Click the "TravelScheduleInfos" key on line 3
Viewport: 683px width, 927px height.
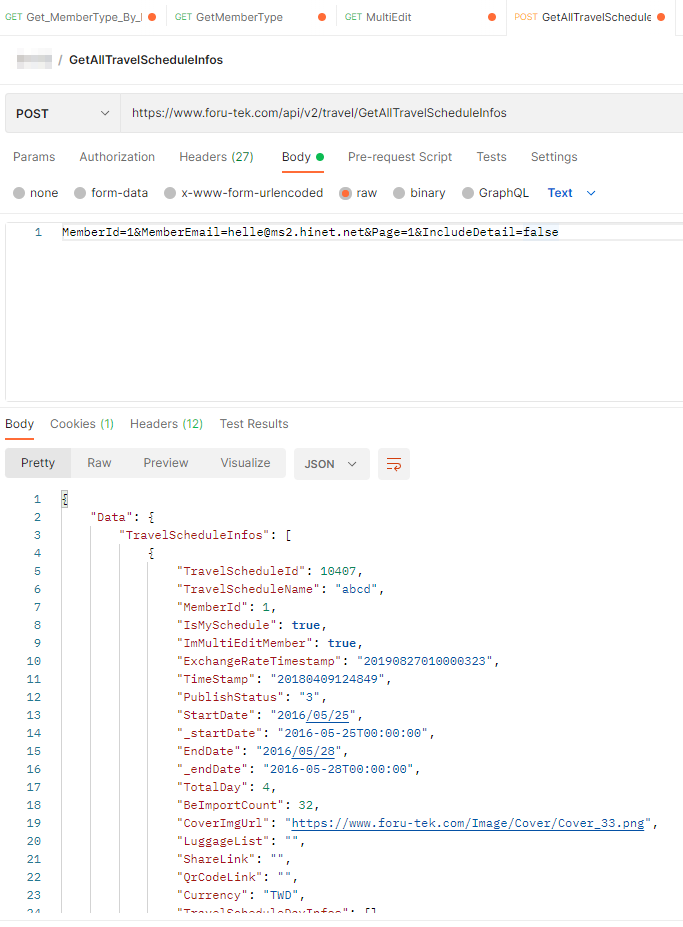click(x=194, y=535)
